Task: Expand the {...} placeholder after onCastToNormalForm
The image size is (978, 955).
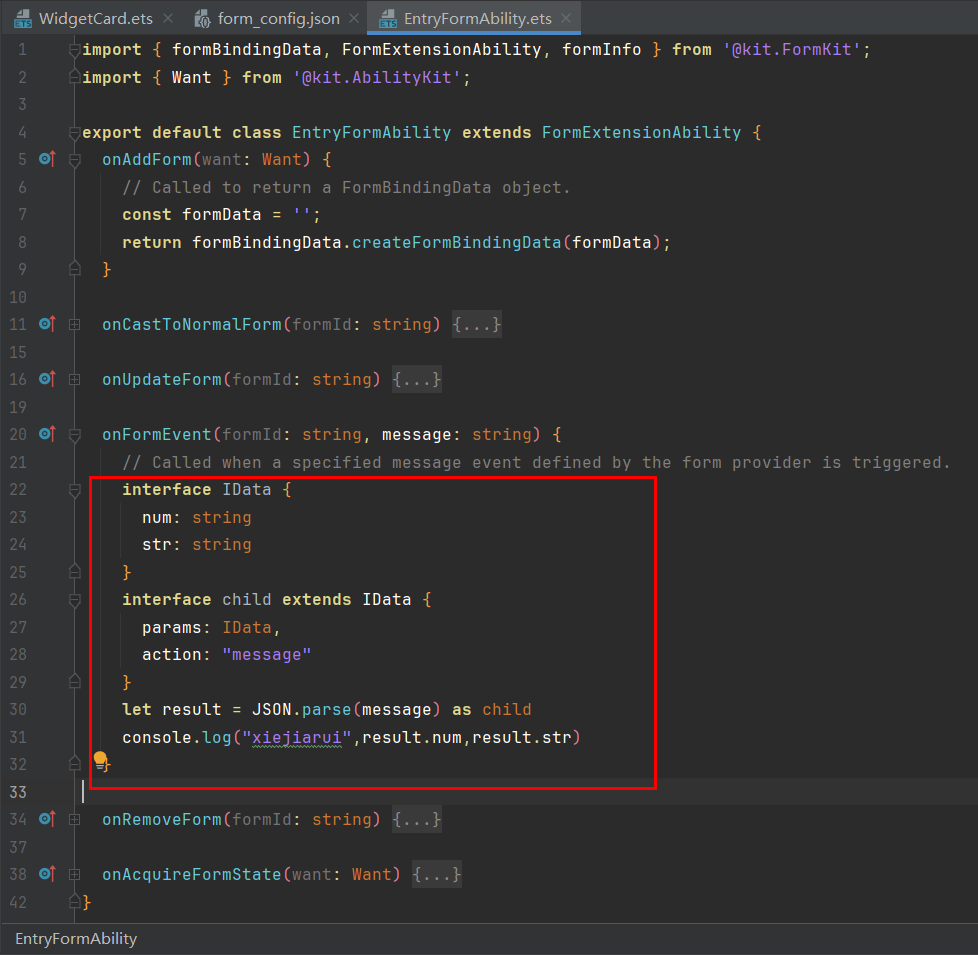Action: (x=477, y=324)
